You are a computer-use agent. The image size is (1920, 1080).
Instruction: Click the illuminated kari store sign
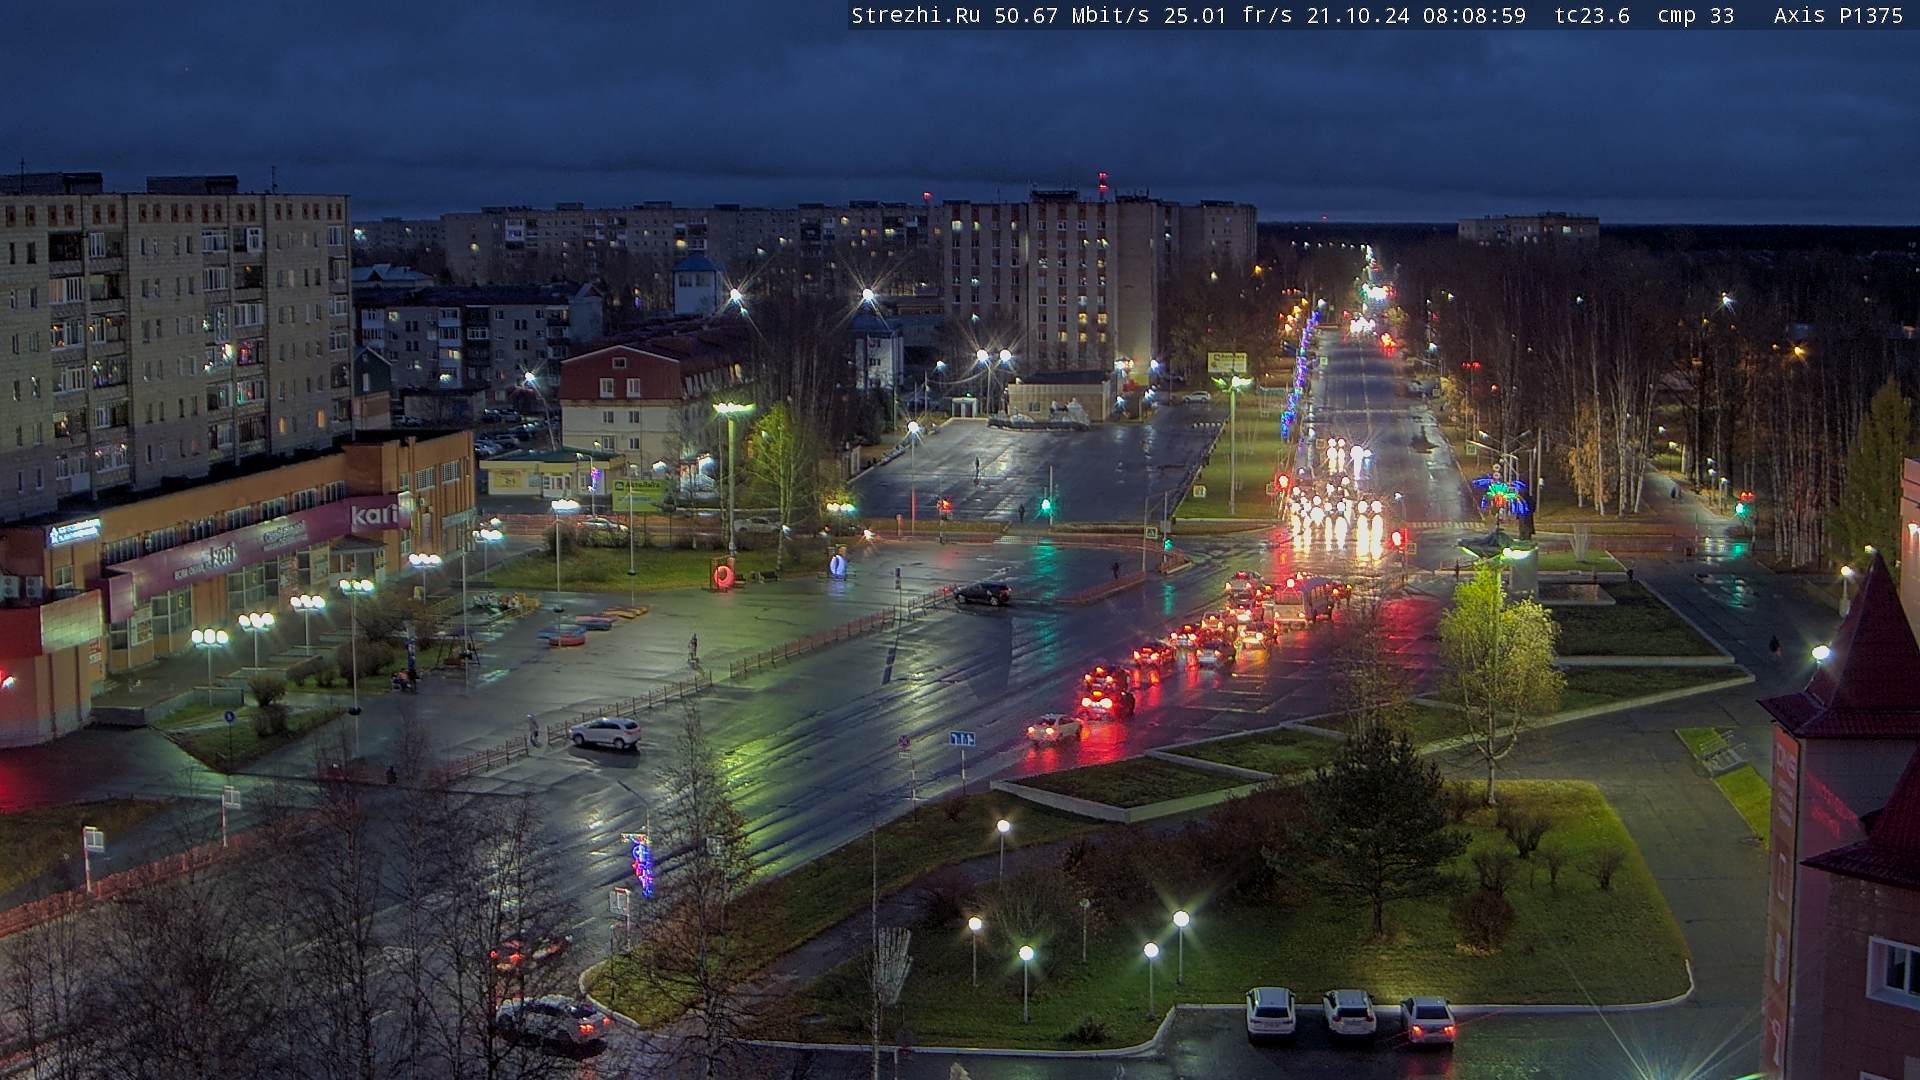pyautogui.click(x=375, y=516)
